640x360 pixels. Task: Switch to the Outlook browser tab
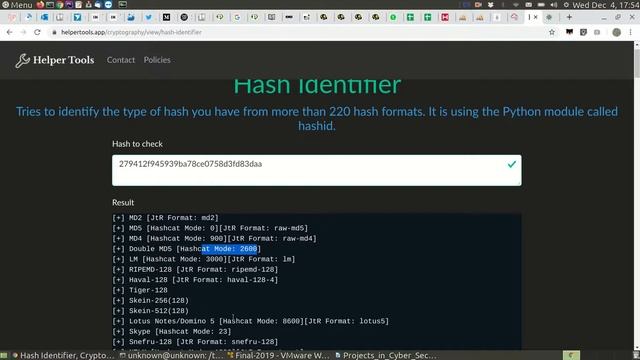pyautogui.click(x=44, y=17)
